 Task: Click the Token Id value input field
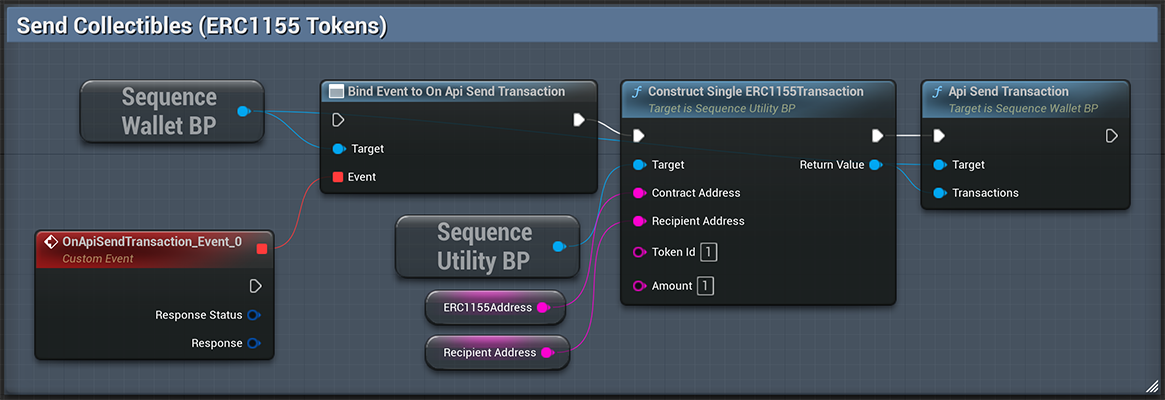pos(708,252)
